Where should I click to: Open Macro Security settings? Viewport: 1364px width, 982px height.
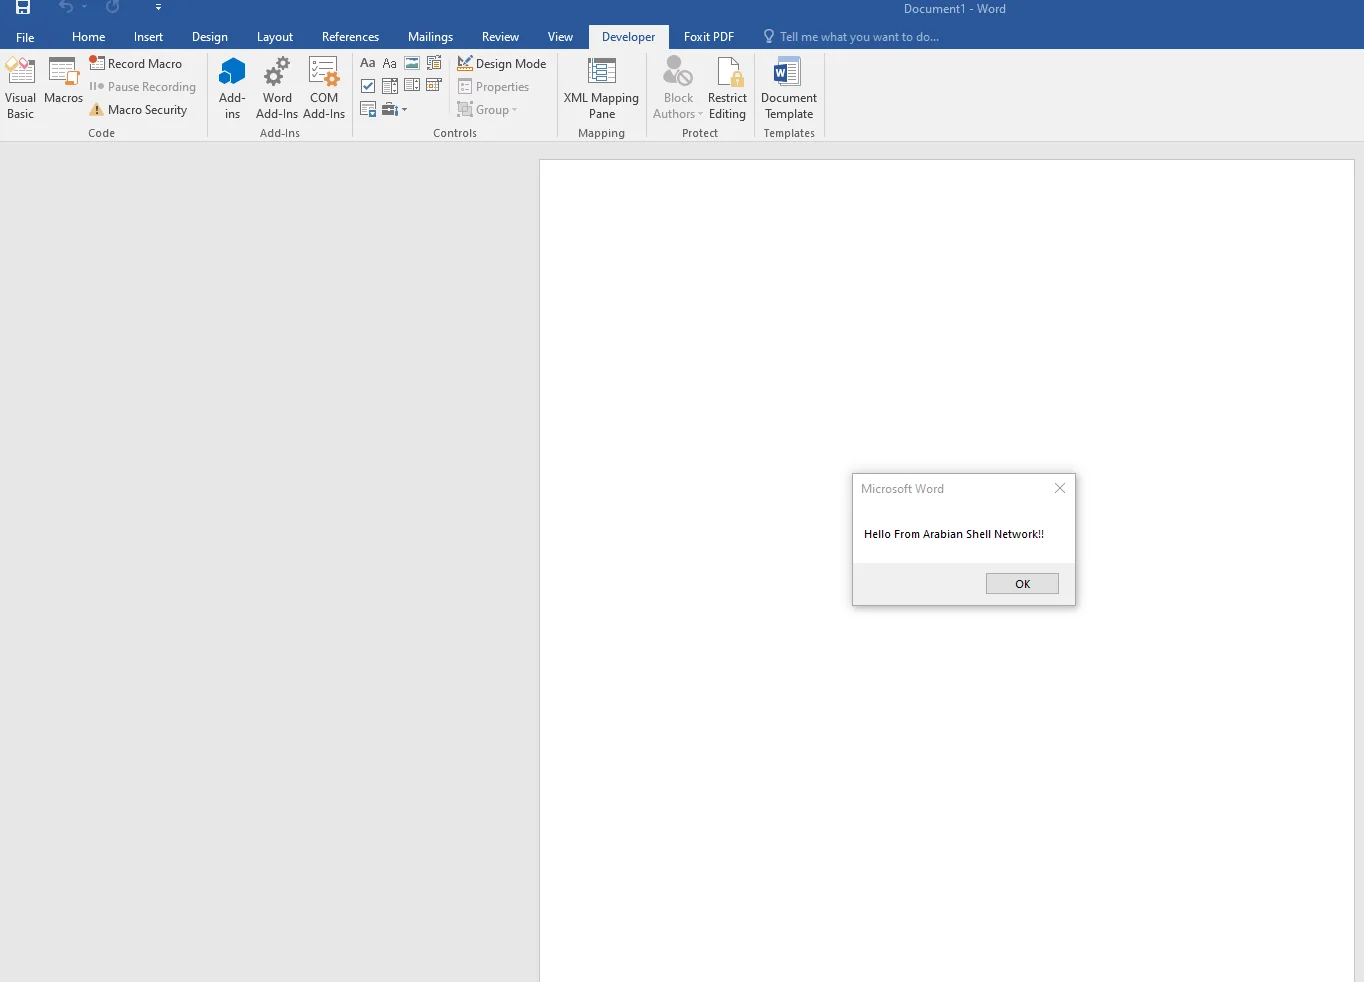point(138,110)
